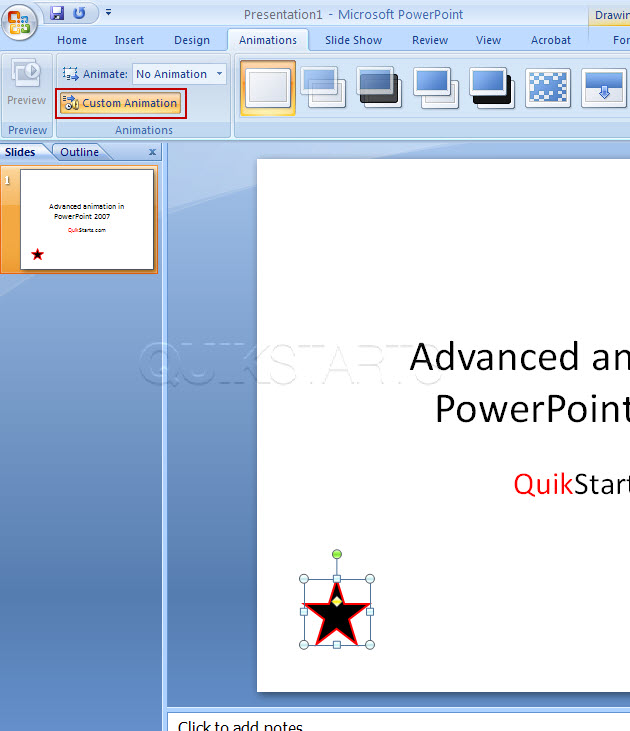
Task: Close the Slides/Outline pane
Action: (x=152, y=152)
